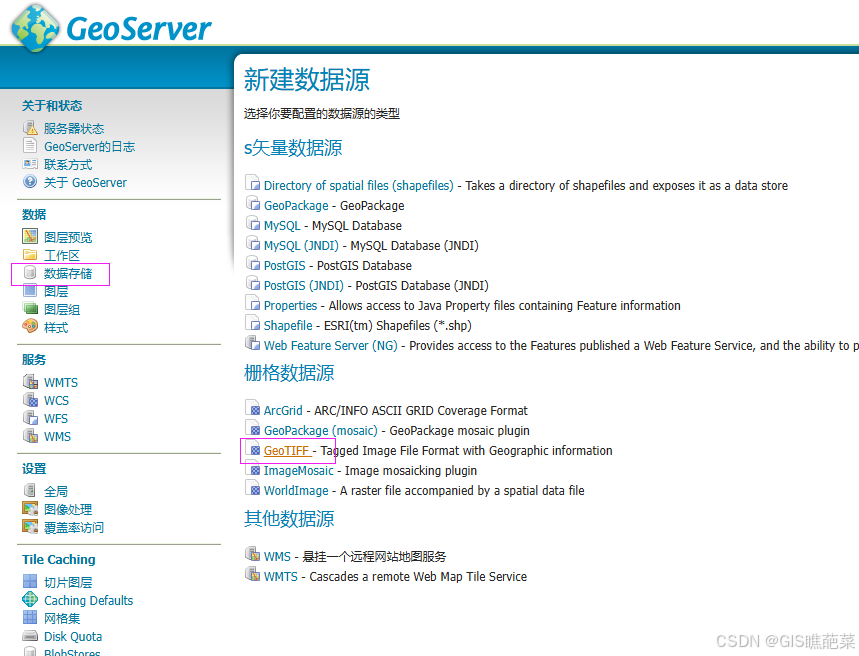Select the Shapefile data source link

click(x=288, y=326)
